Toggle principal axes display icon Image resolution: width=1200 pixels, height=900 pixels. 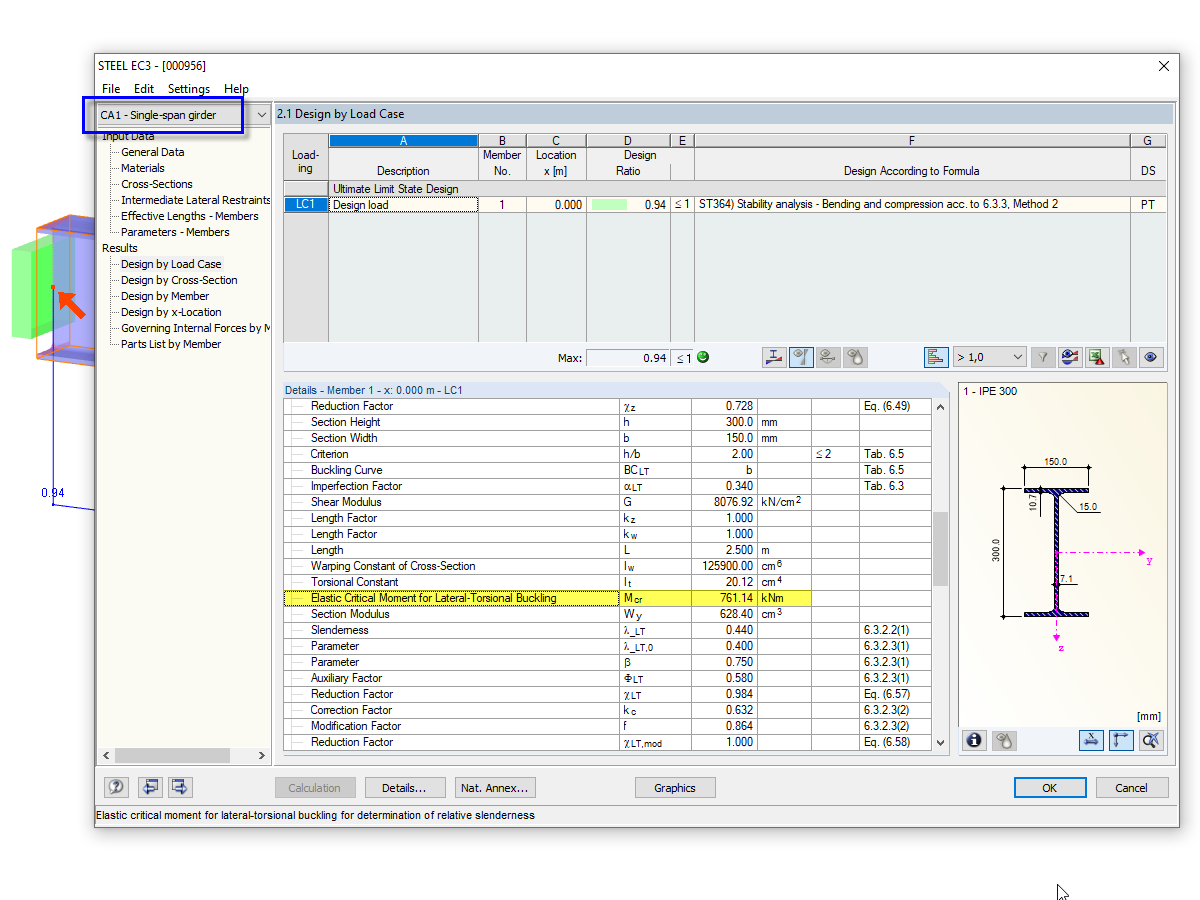pyautogui.click(x=1121, y=740)
